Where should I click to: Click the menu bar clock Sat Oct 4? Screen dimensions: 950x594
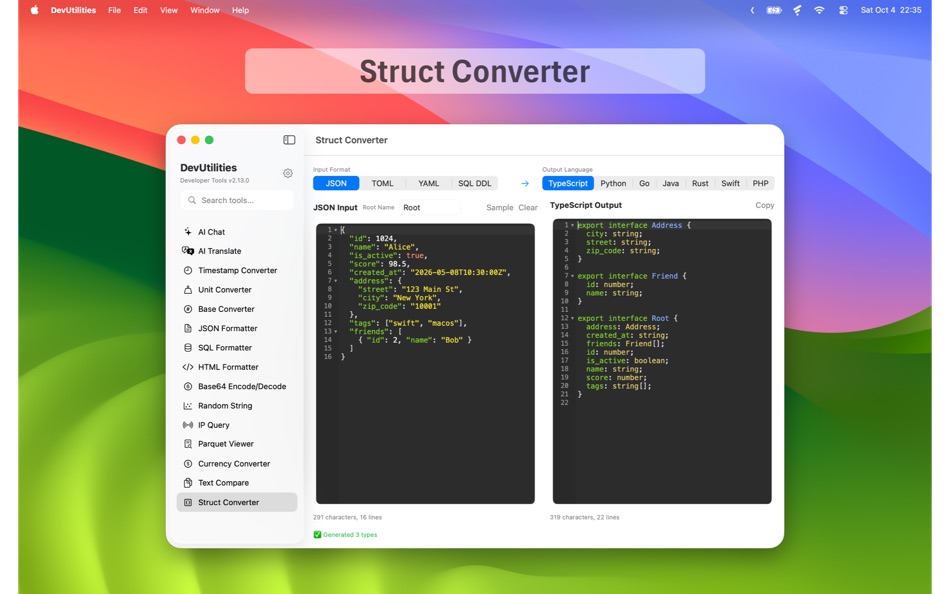(891, 10)
